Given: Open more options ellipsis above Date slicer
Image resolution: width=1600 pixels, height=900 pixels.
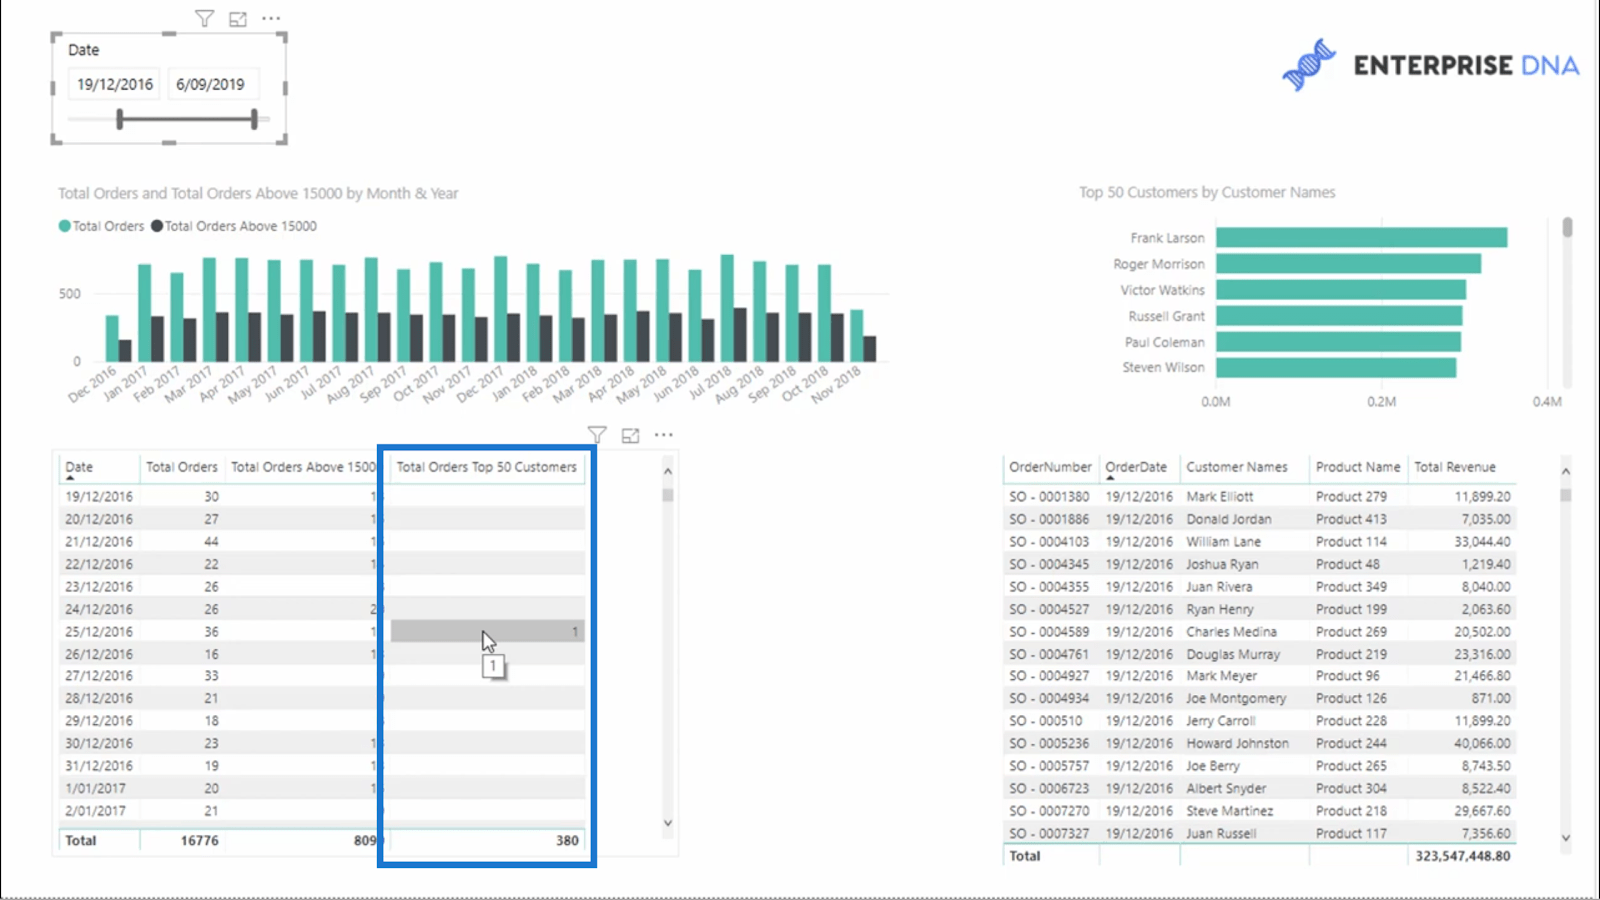Looking at the screenshot, I should 271,18.
